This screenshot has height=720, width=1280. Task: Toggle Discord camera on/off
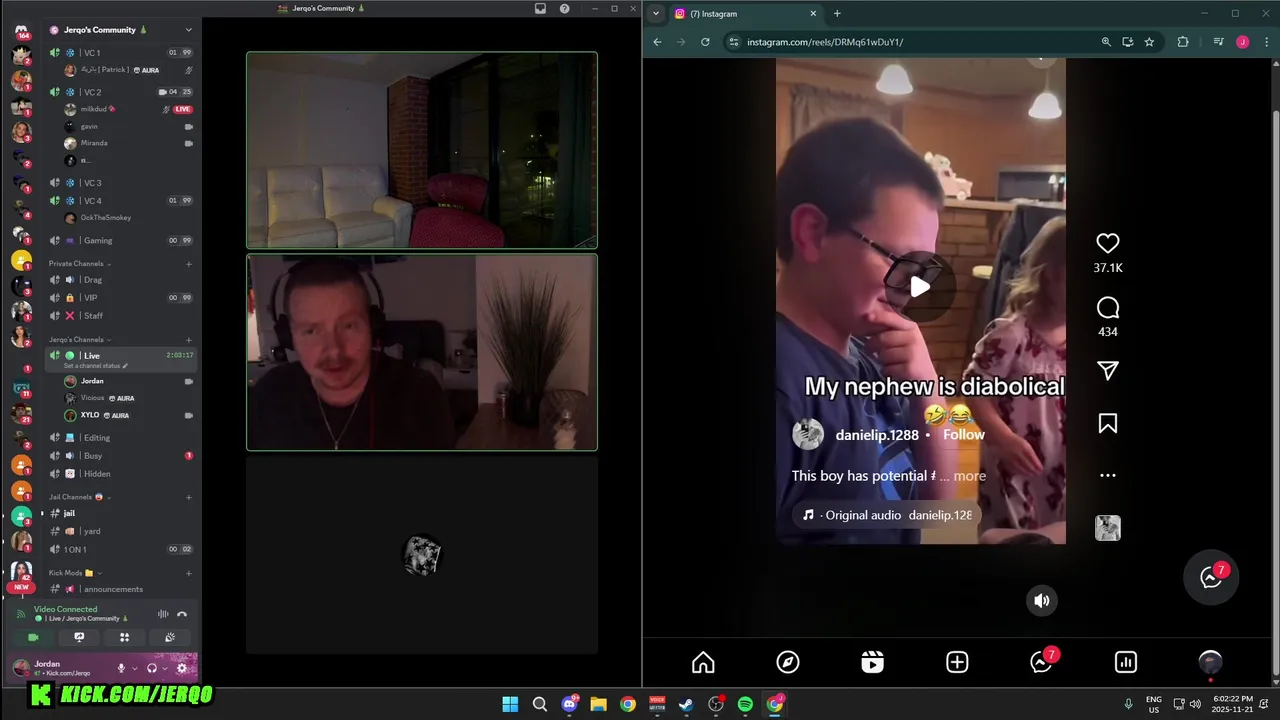click(33, 637)
